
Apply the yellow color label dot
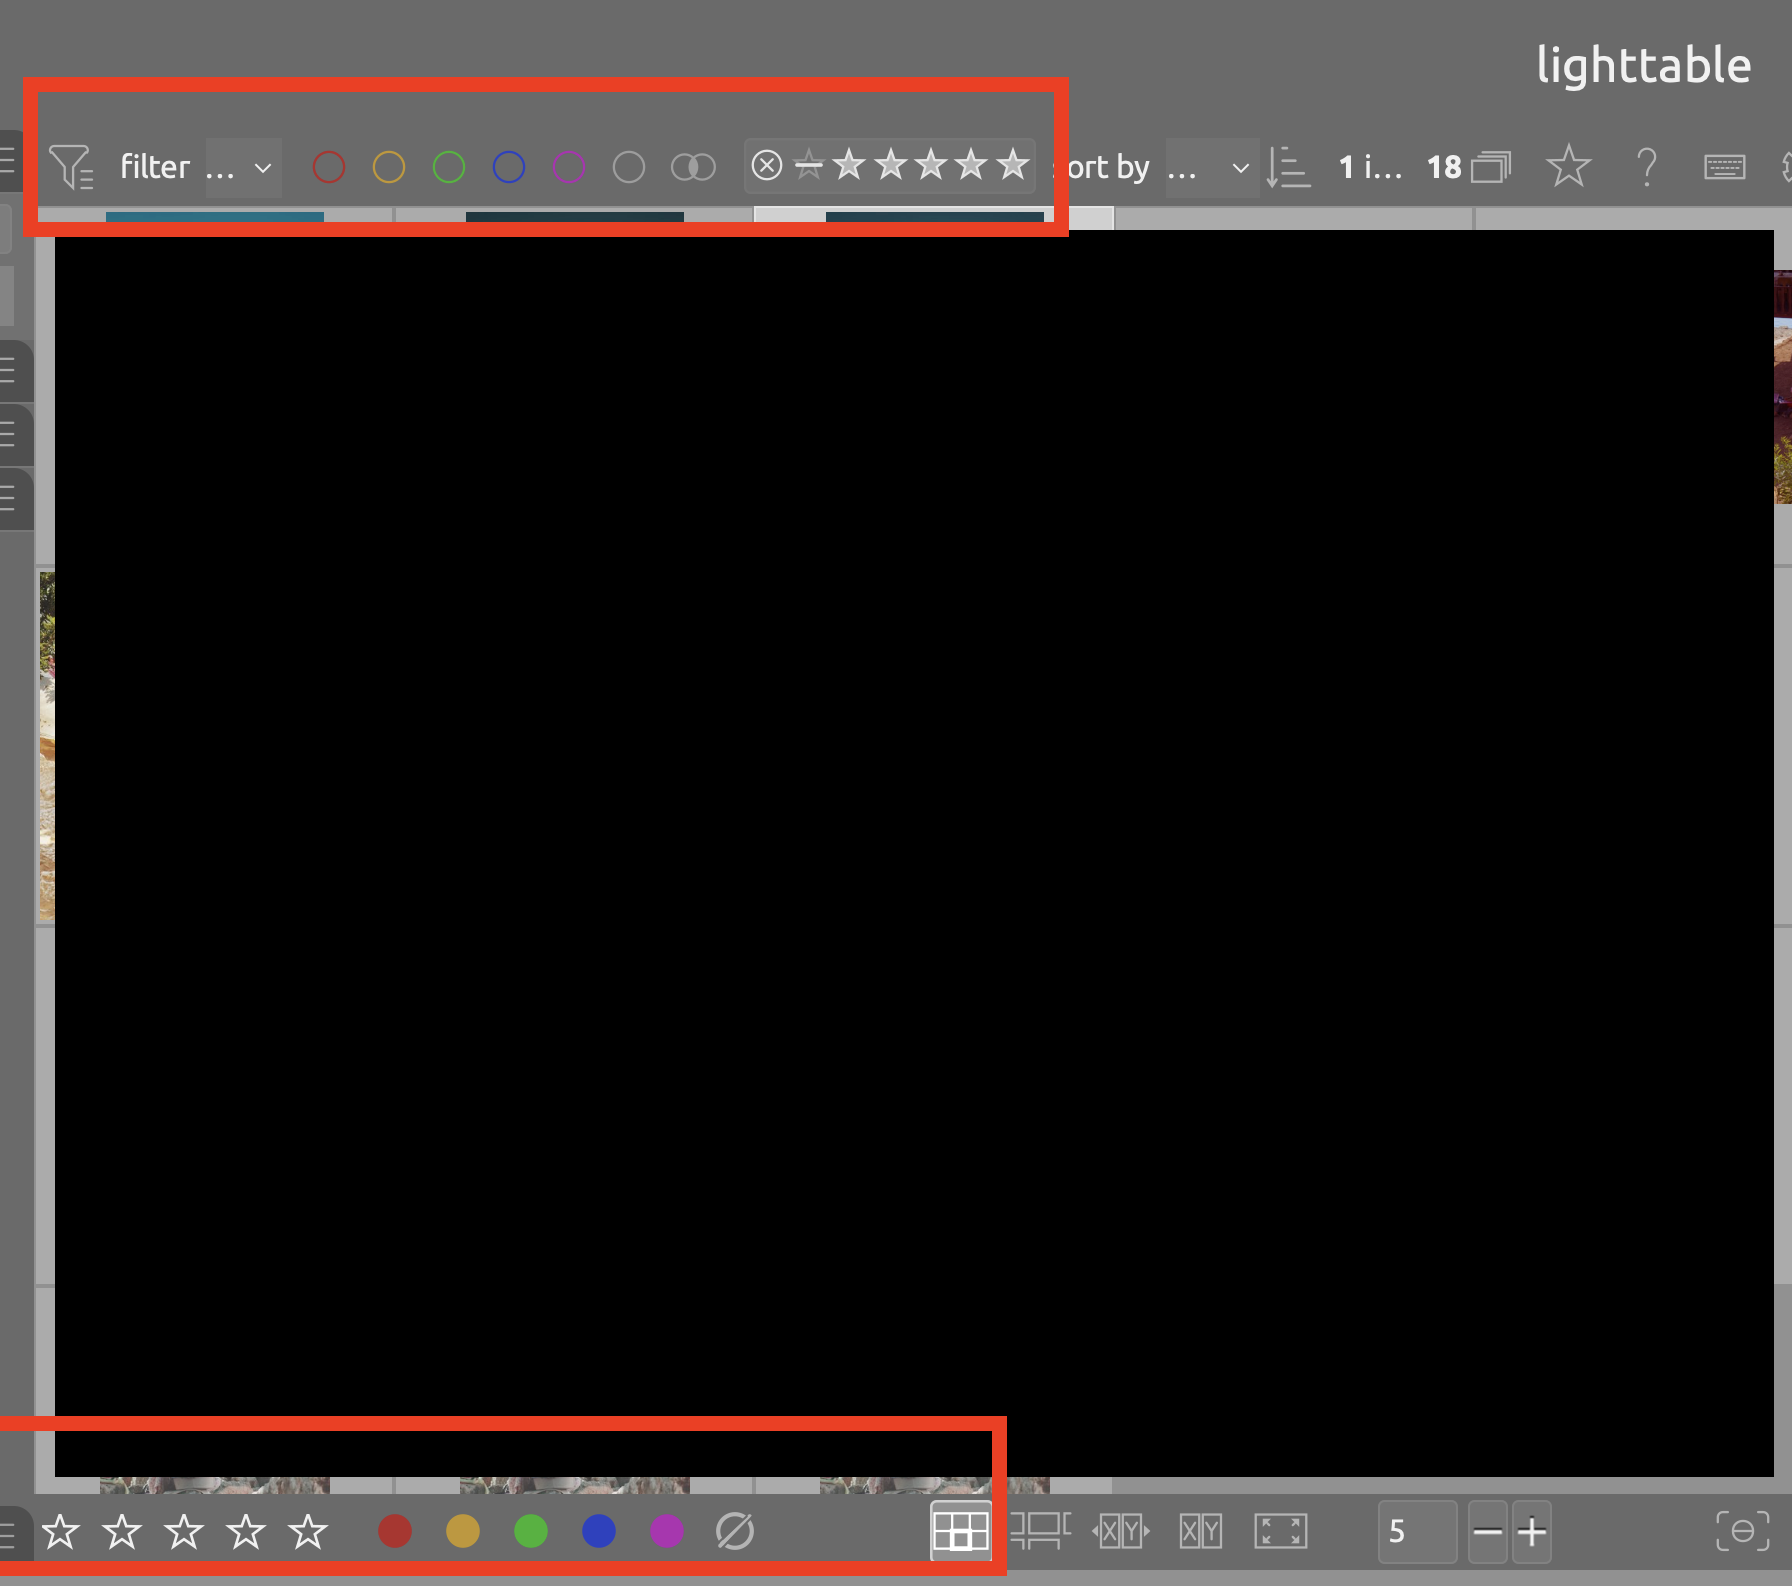(463, 1531)
